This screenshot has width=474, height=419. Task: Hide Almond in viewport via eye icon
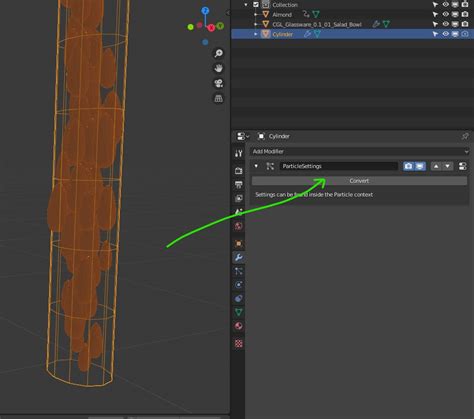point(445,14)
